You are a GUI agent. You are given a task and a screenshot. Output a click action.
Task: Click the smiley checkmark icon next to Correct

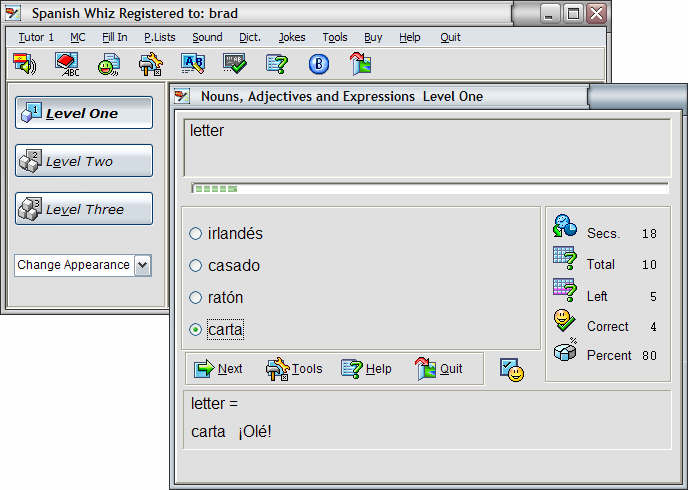(564, 321)
